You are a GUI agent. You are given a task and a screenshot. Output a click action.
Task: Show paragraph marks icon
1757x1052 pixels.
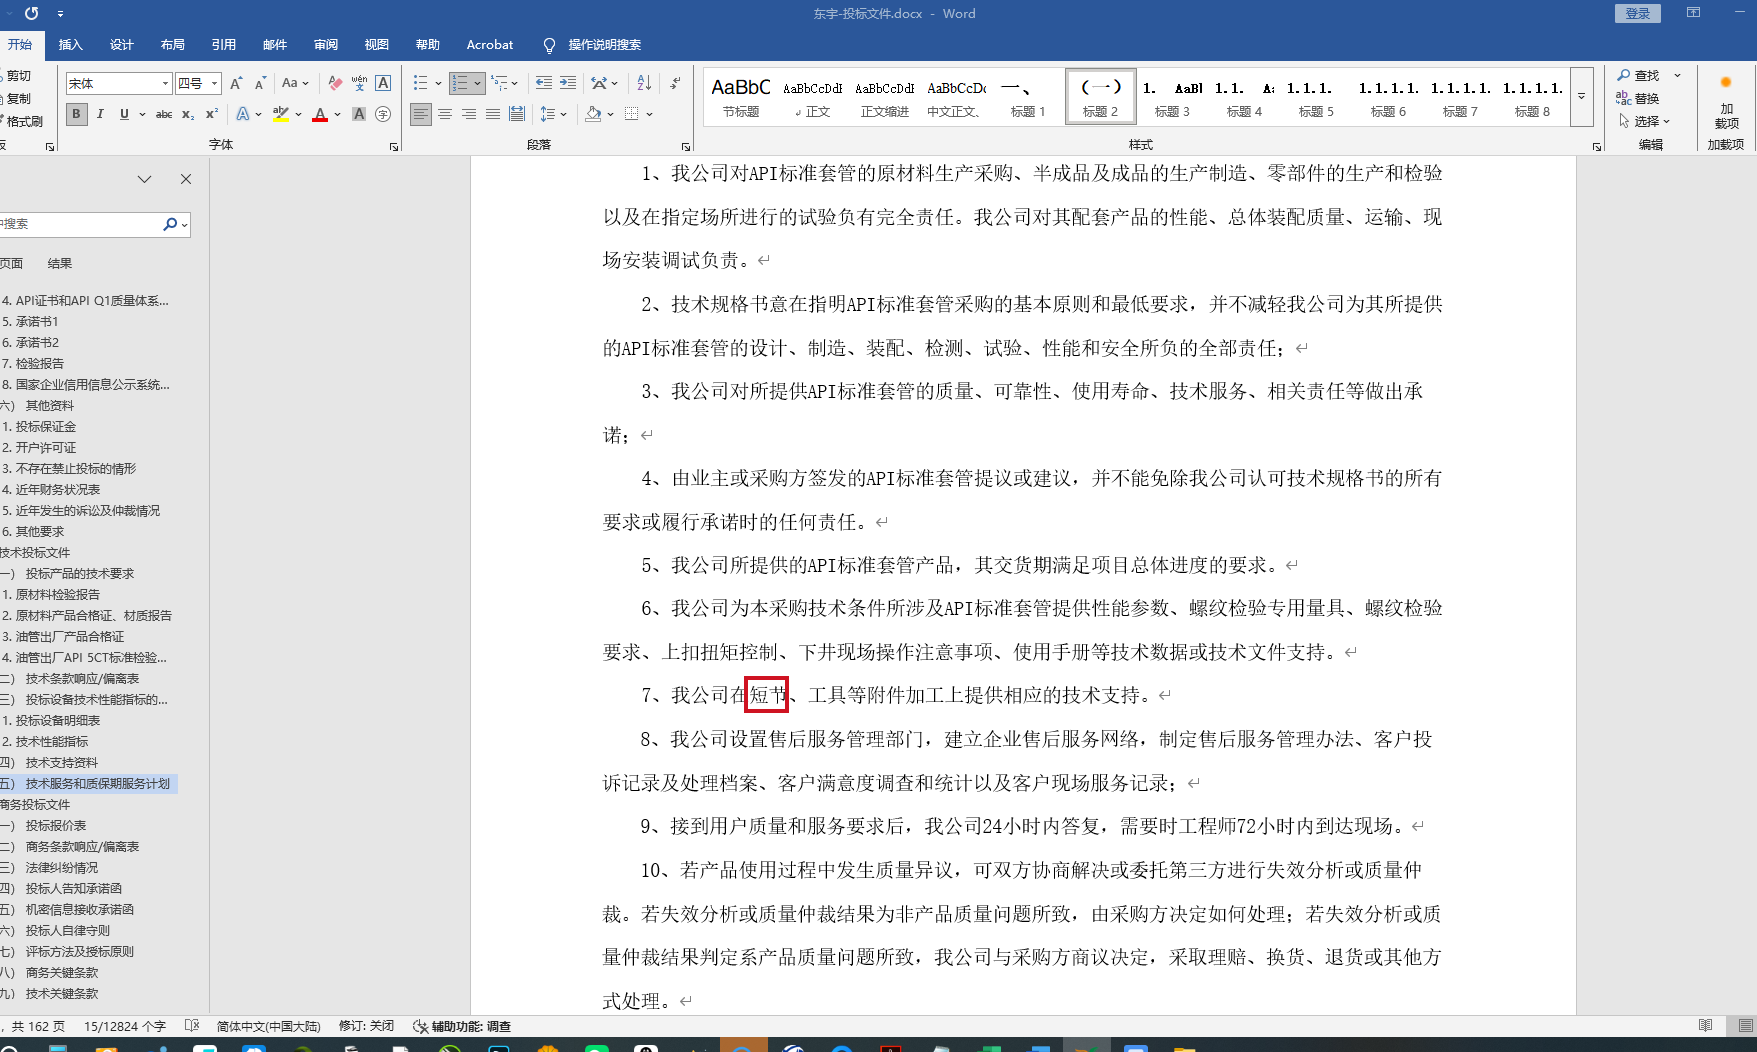tap(676, 83)
